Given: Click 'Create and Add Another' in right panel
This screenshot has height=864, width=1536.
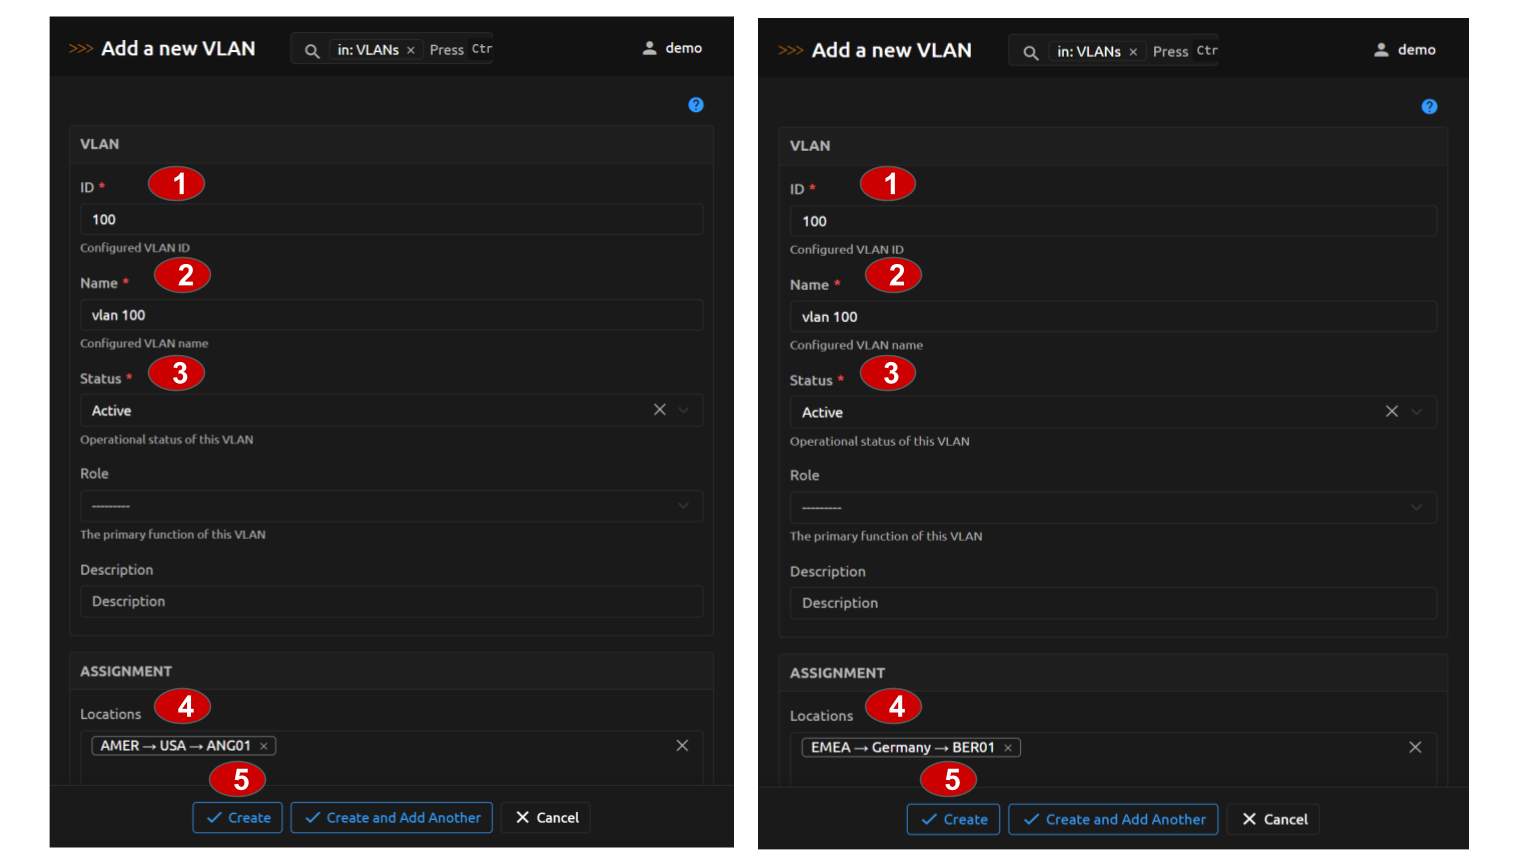Looking at the screenshot, I should tap(1113, 820).
